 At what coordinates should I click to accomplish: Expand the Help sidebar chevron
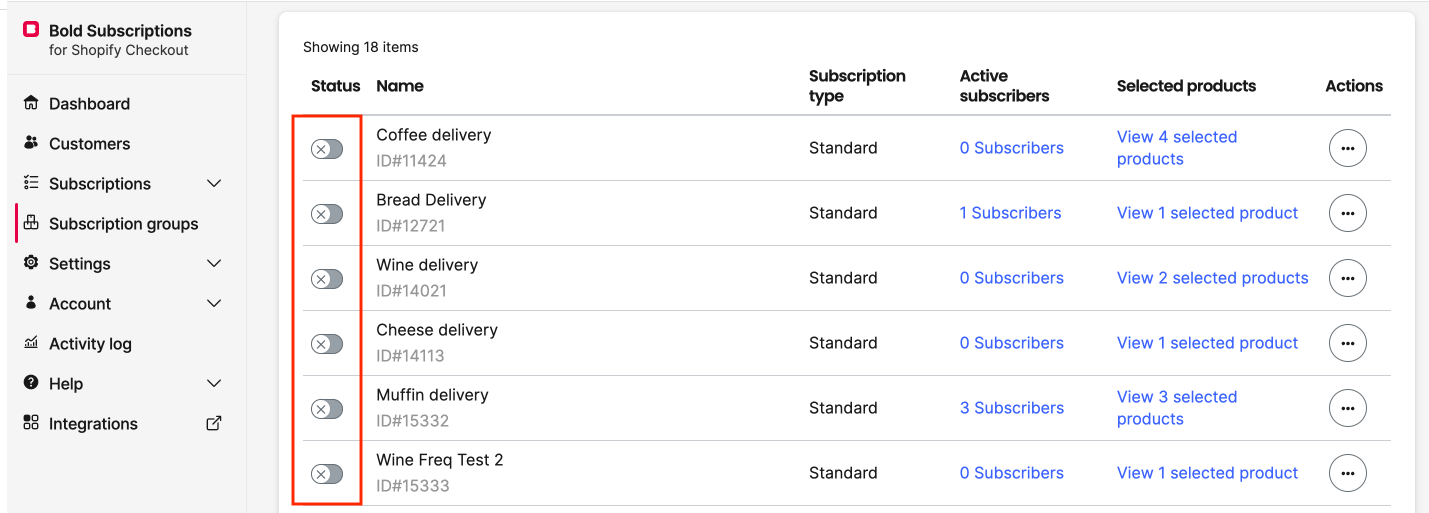214,384
